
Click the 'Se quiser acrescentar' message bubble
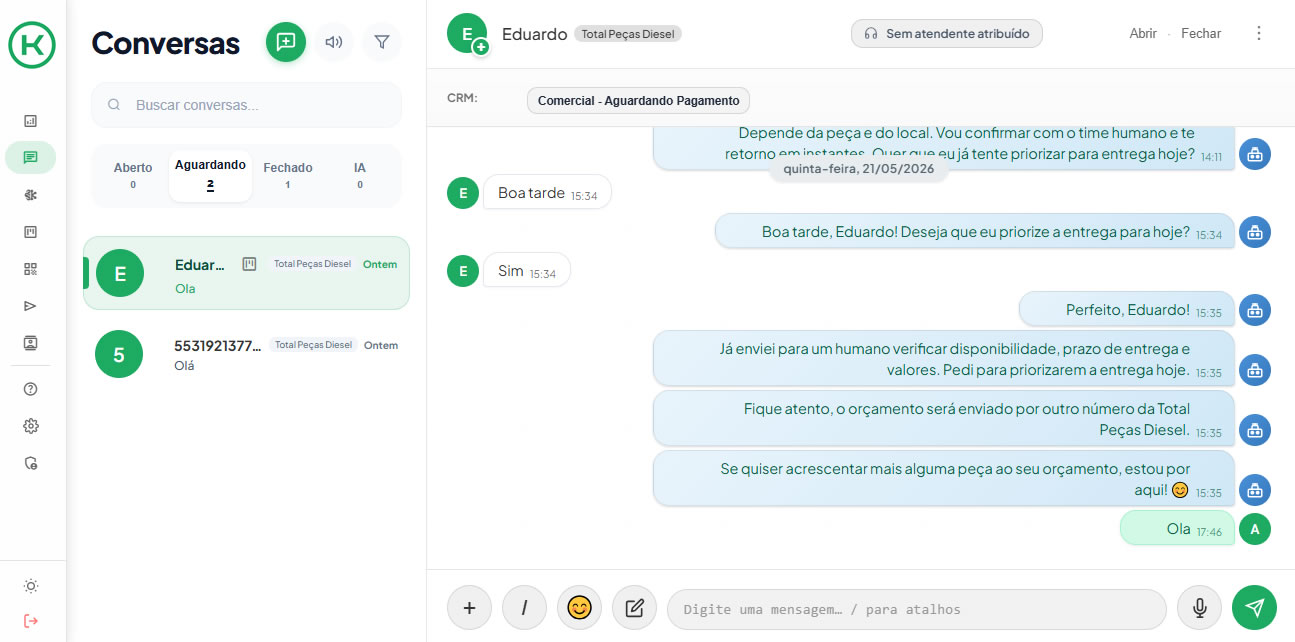(943, 479)
